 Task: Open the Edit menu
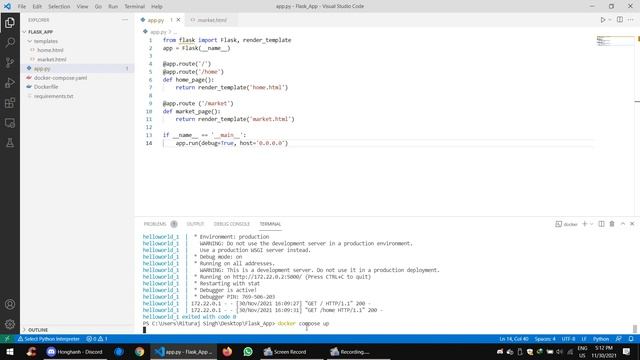(x=37, y=6)
